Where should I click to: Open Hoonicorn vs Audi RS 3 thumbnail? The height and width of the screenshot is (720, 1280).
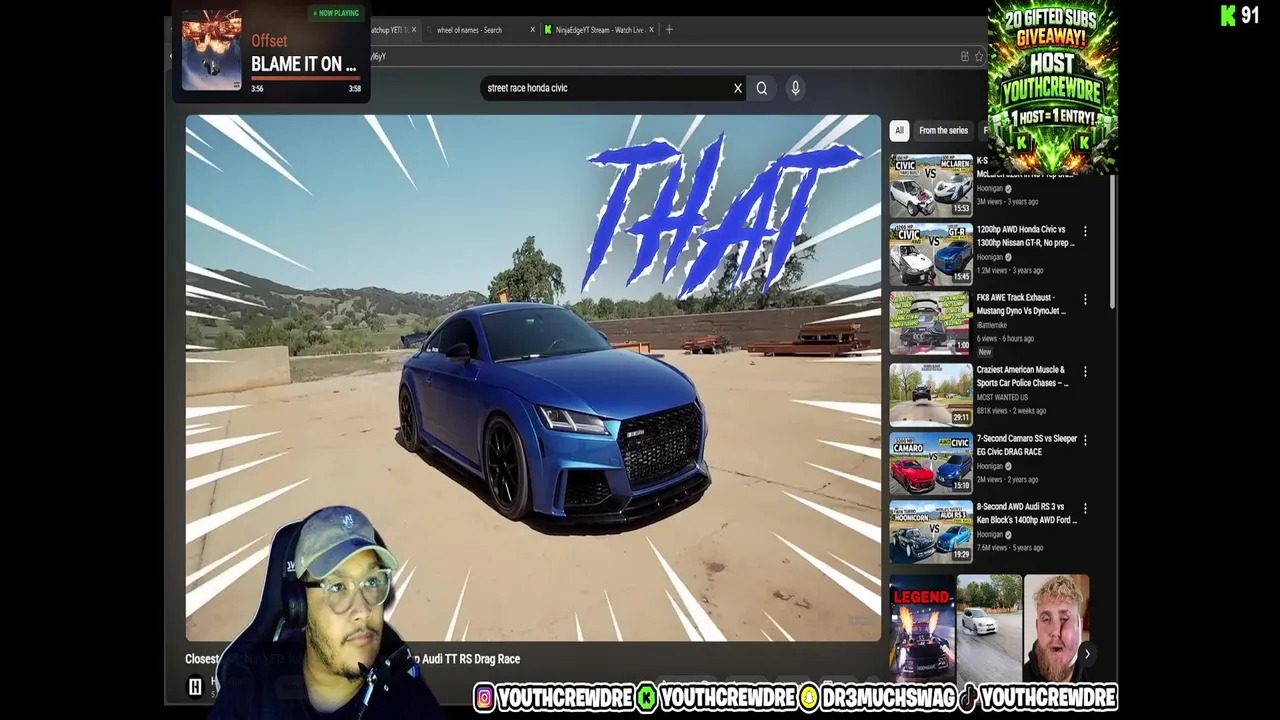click(931, 531)
